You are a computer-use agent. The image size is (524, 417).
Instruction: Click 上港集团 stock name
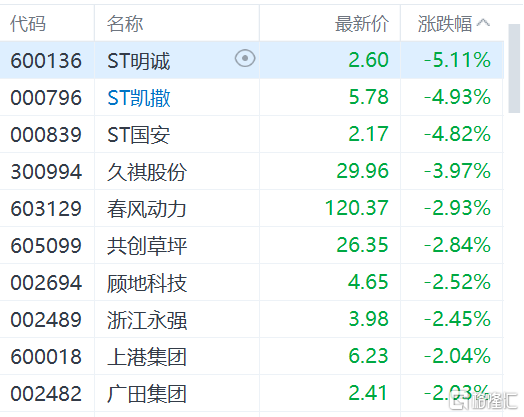tap(147, 357)
